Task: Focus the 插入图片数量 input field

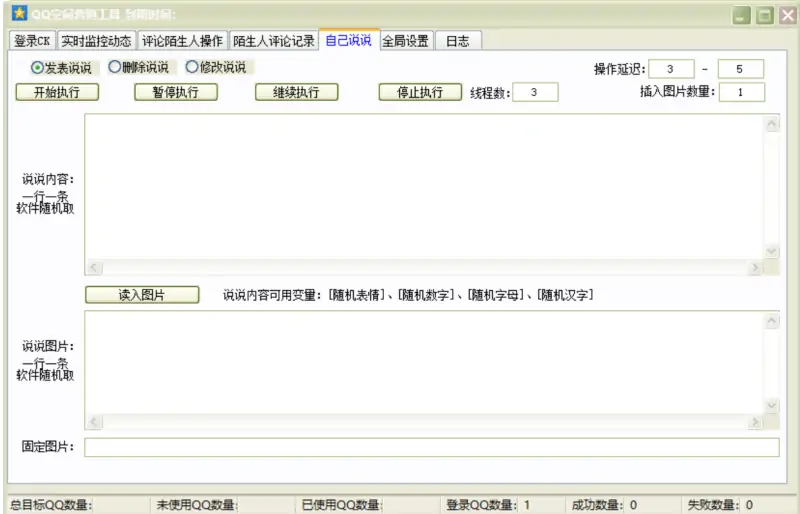Action: (742, 92)
